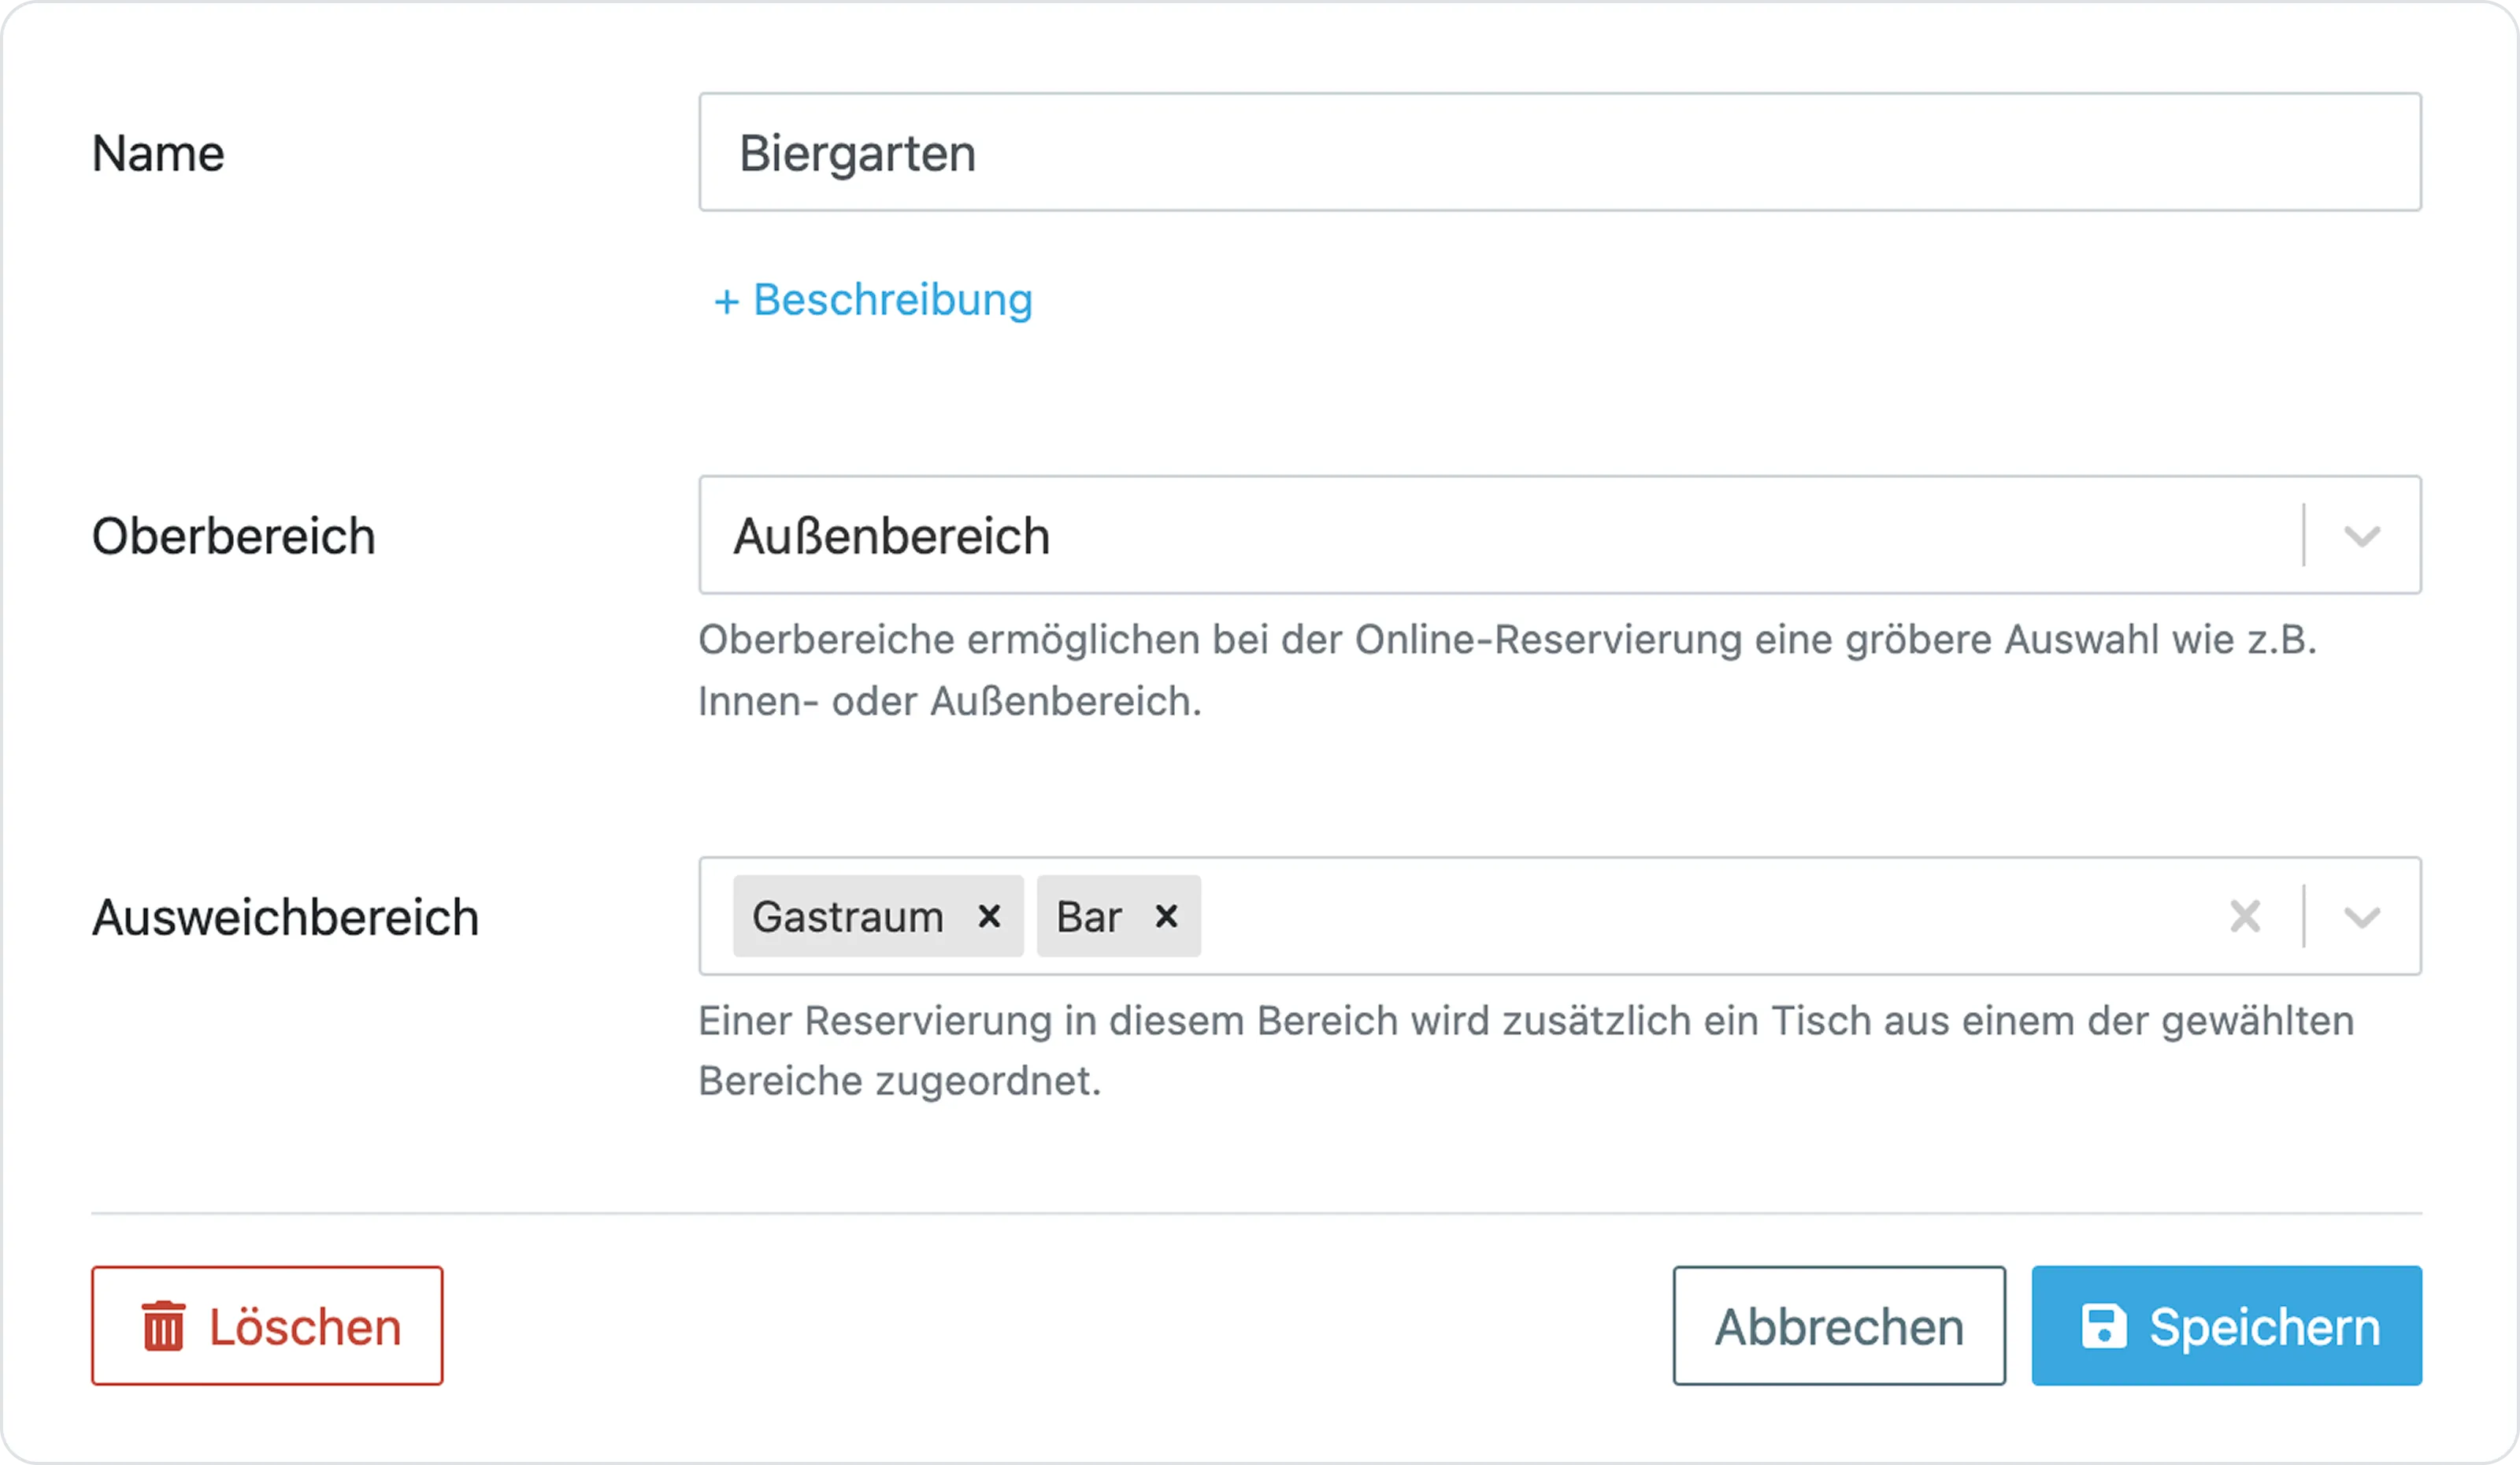
Task: Click the Oberbereiche help text below dropdown
Action: click(x=1507, y=670)
